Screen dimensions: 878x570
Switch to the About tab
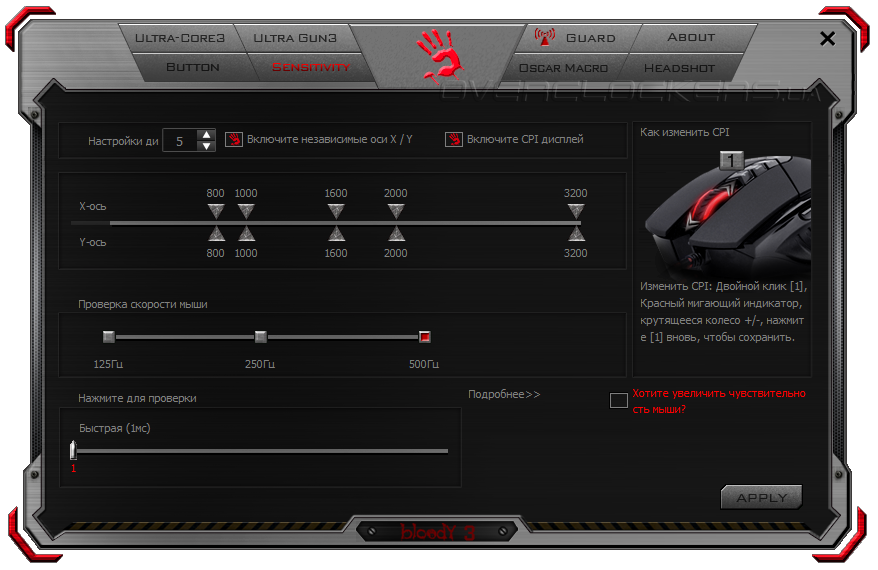(x=691, y=38)
